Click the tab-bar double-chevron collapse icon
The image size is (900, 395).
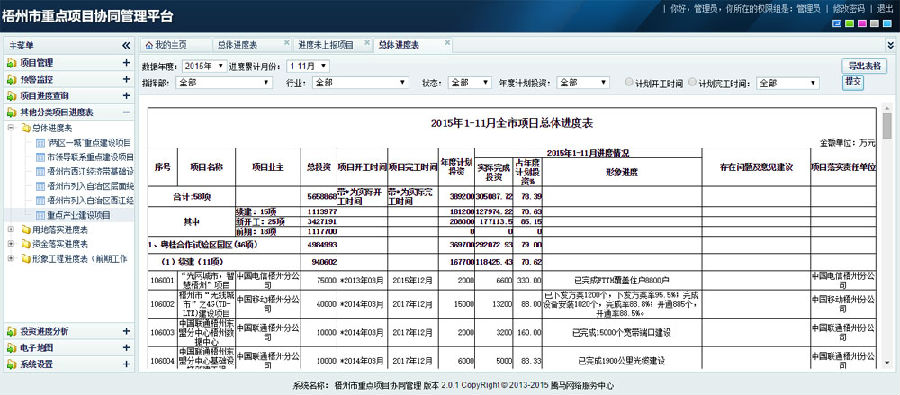pyautogui.click(x=890, y=45)
